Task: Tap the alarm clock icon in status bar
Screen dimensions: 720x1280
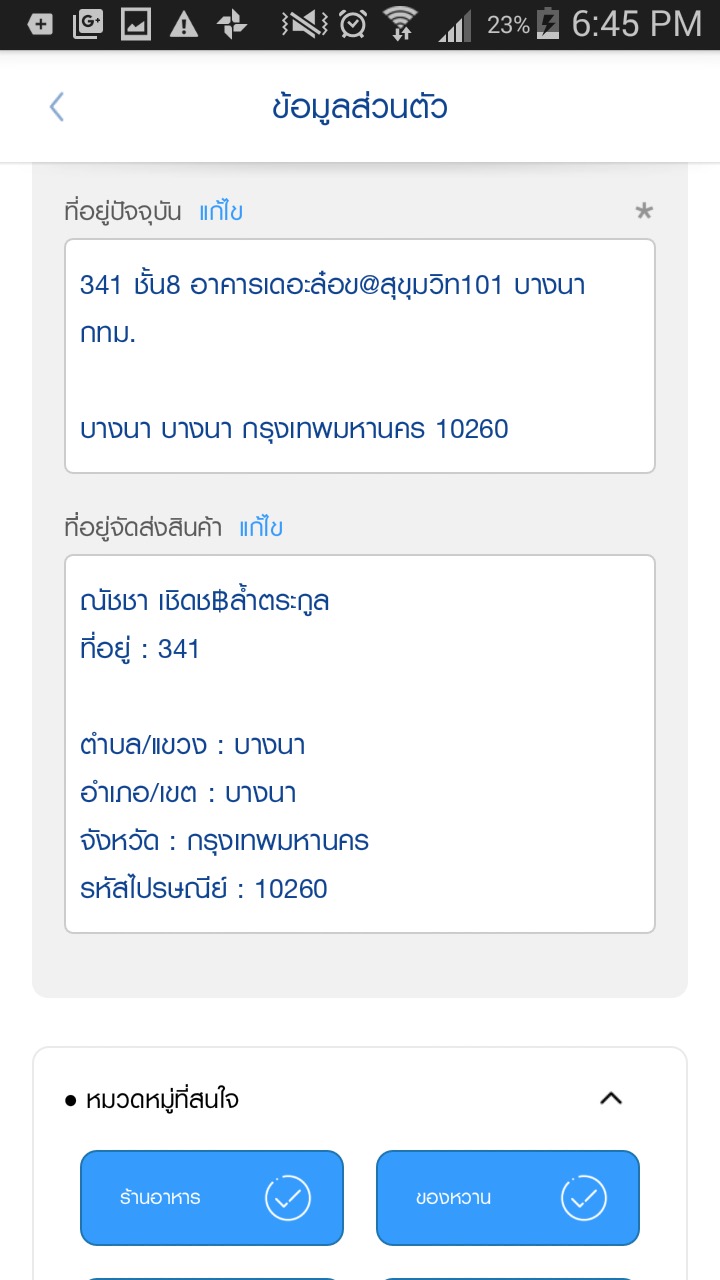Action: pyautogui.click(x=353, y=25)
